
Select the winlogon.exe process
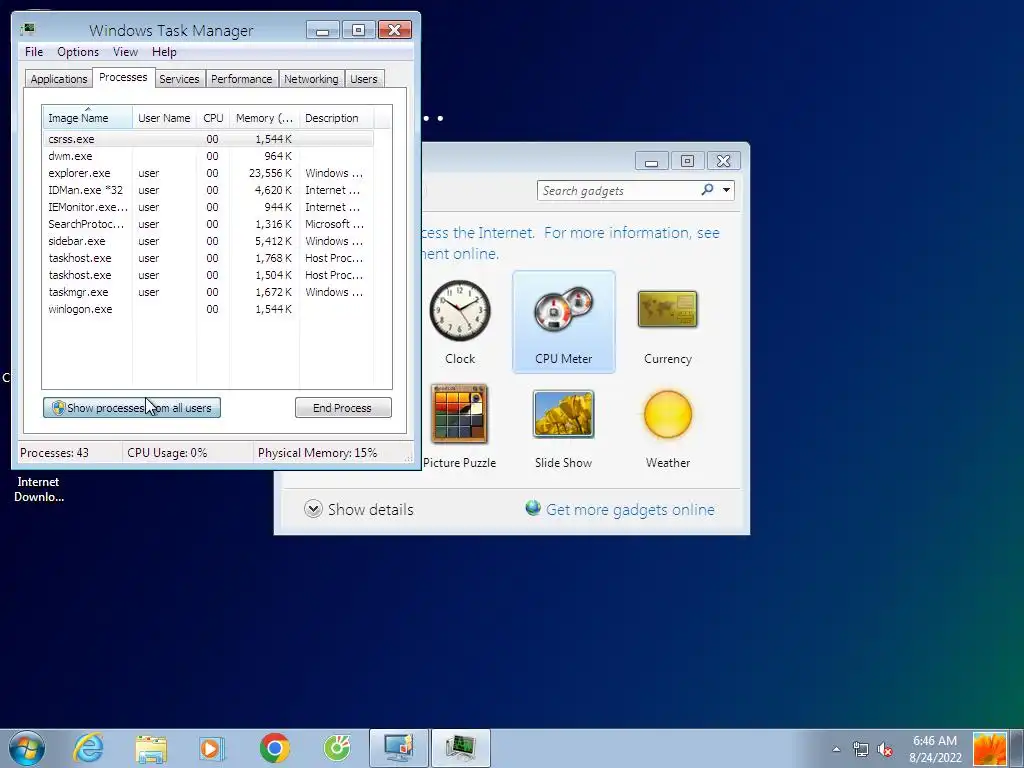[x=208, y=309]
